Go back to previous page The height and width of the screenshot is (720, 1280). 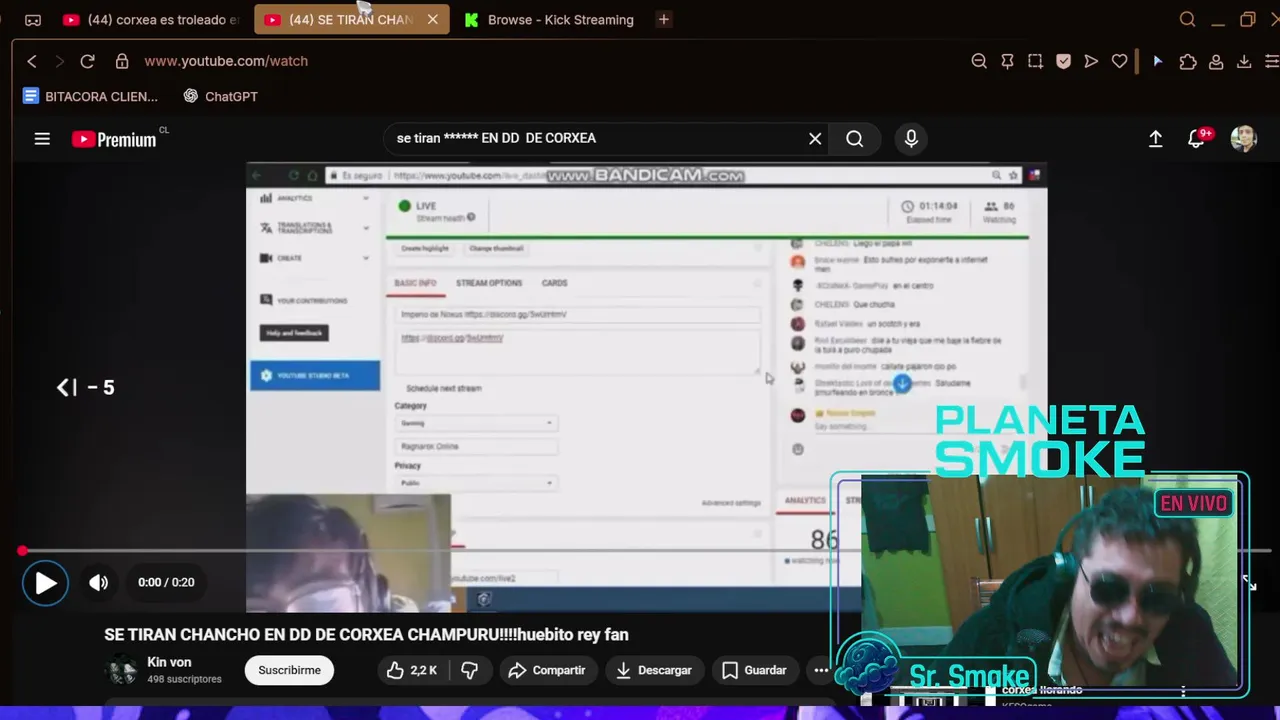32,61
